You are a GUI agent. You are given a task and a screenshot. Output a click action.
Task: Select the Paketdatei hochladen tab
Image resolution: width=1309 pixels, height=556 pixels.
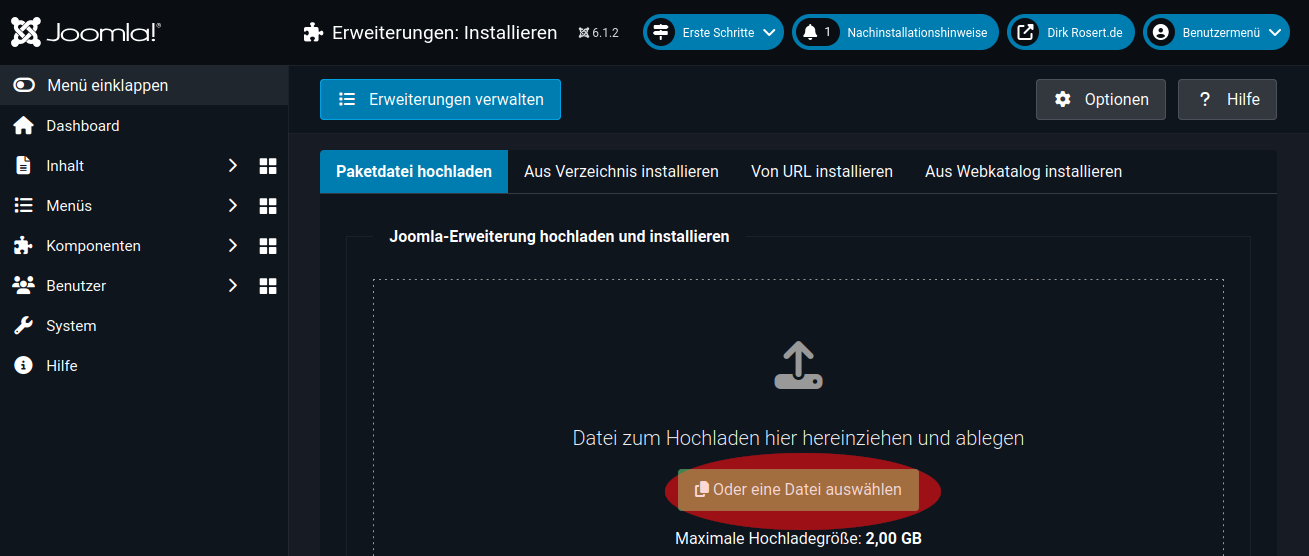pyautogui.click(x=414, y=171)
